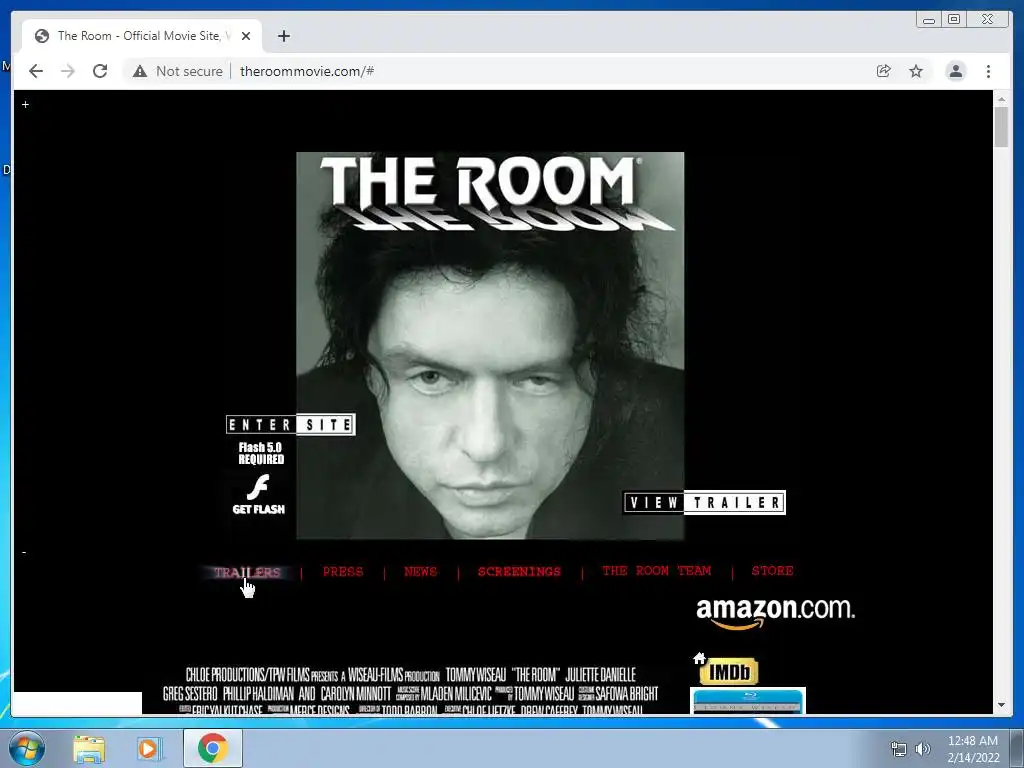Open the network tray icon
1024x768 pixels.
899,749
